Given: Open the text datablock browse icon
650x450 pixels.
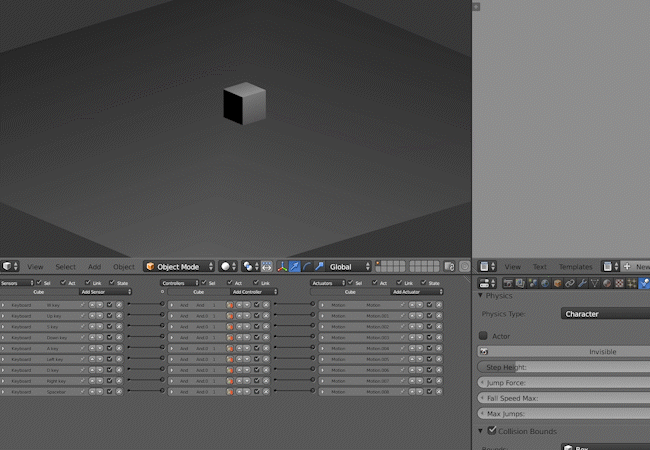Looking at the screenshot, I should pos(610,266).
